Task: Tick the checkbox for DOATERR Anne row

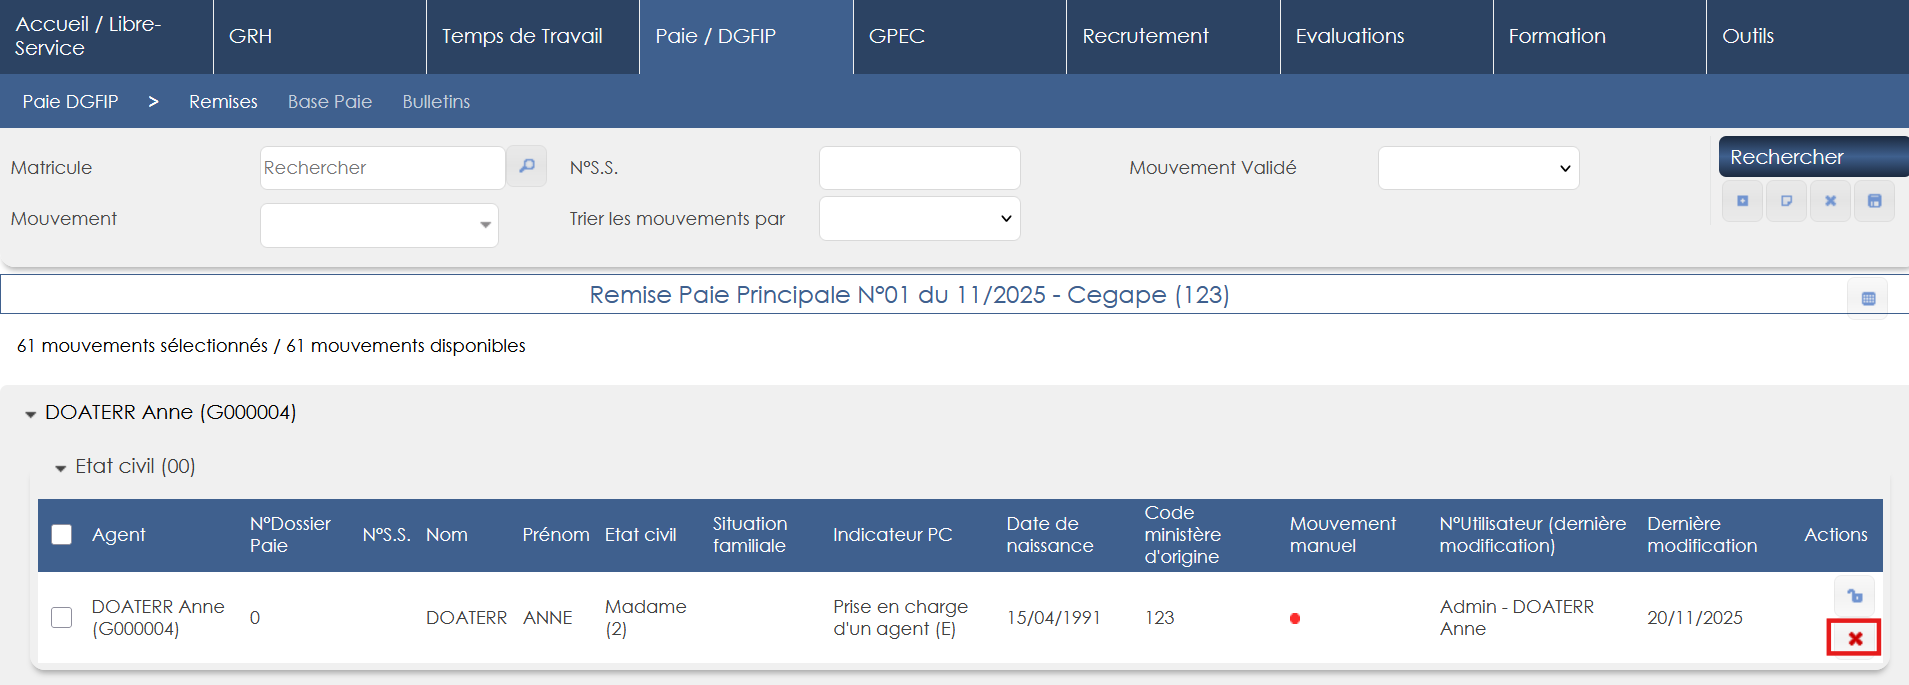Action: coord(62,618)
